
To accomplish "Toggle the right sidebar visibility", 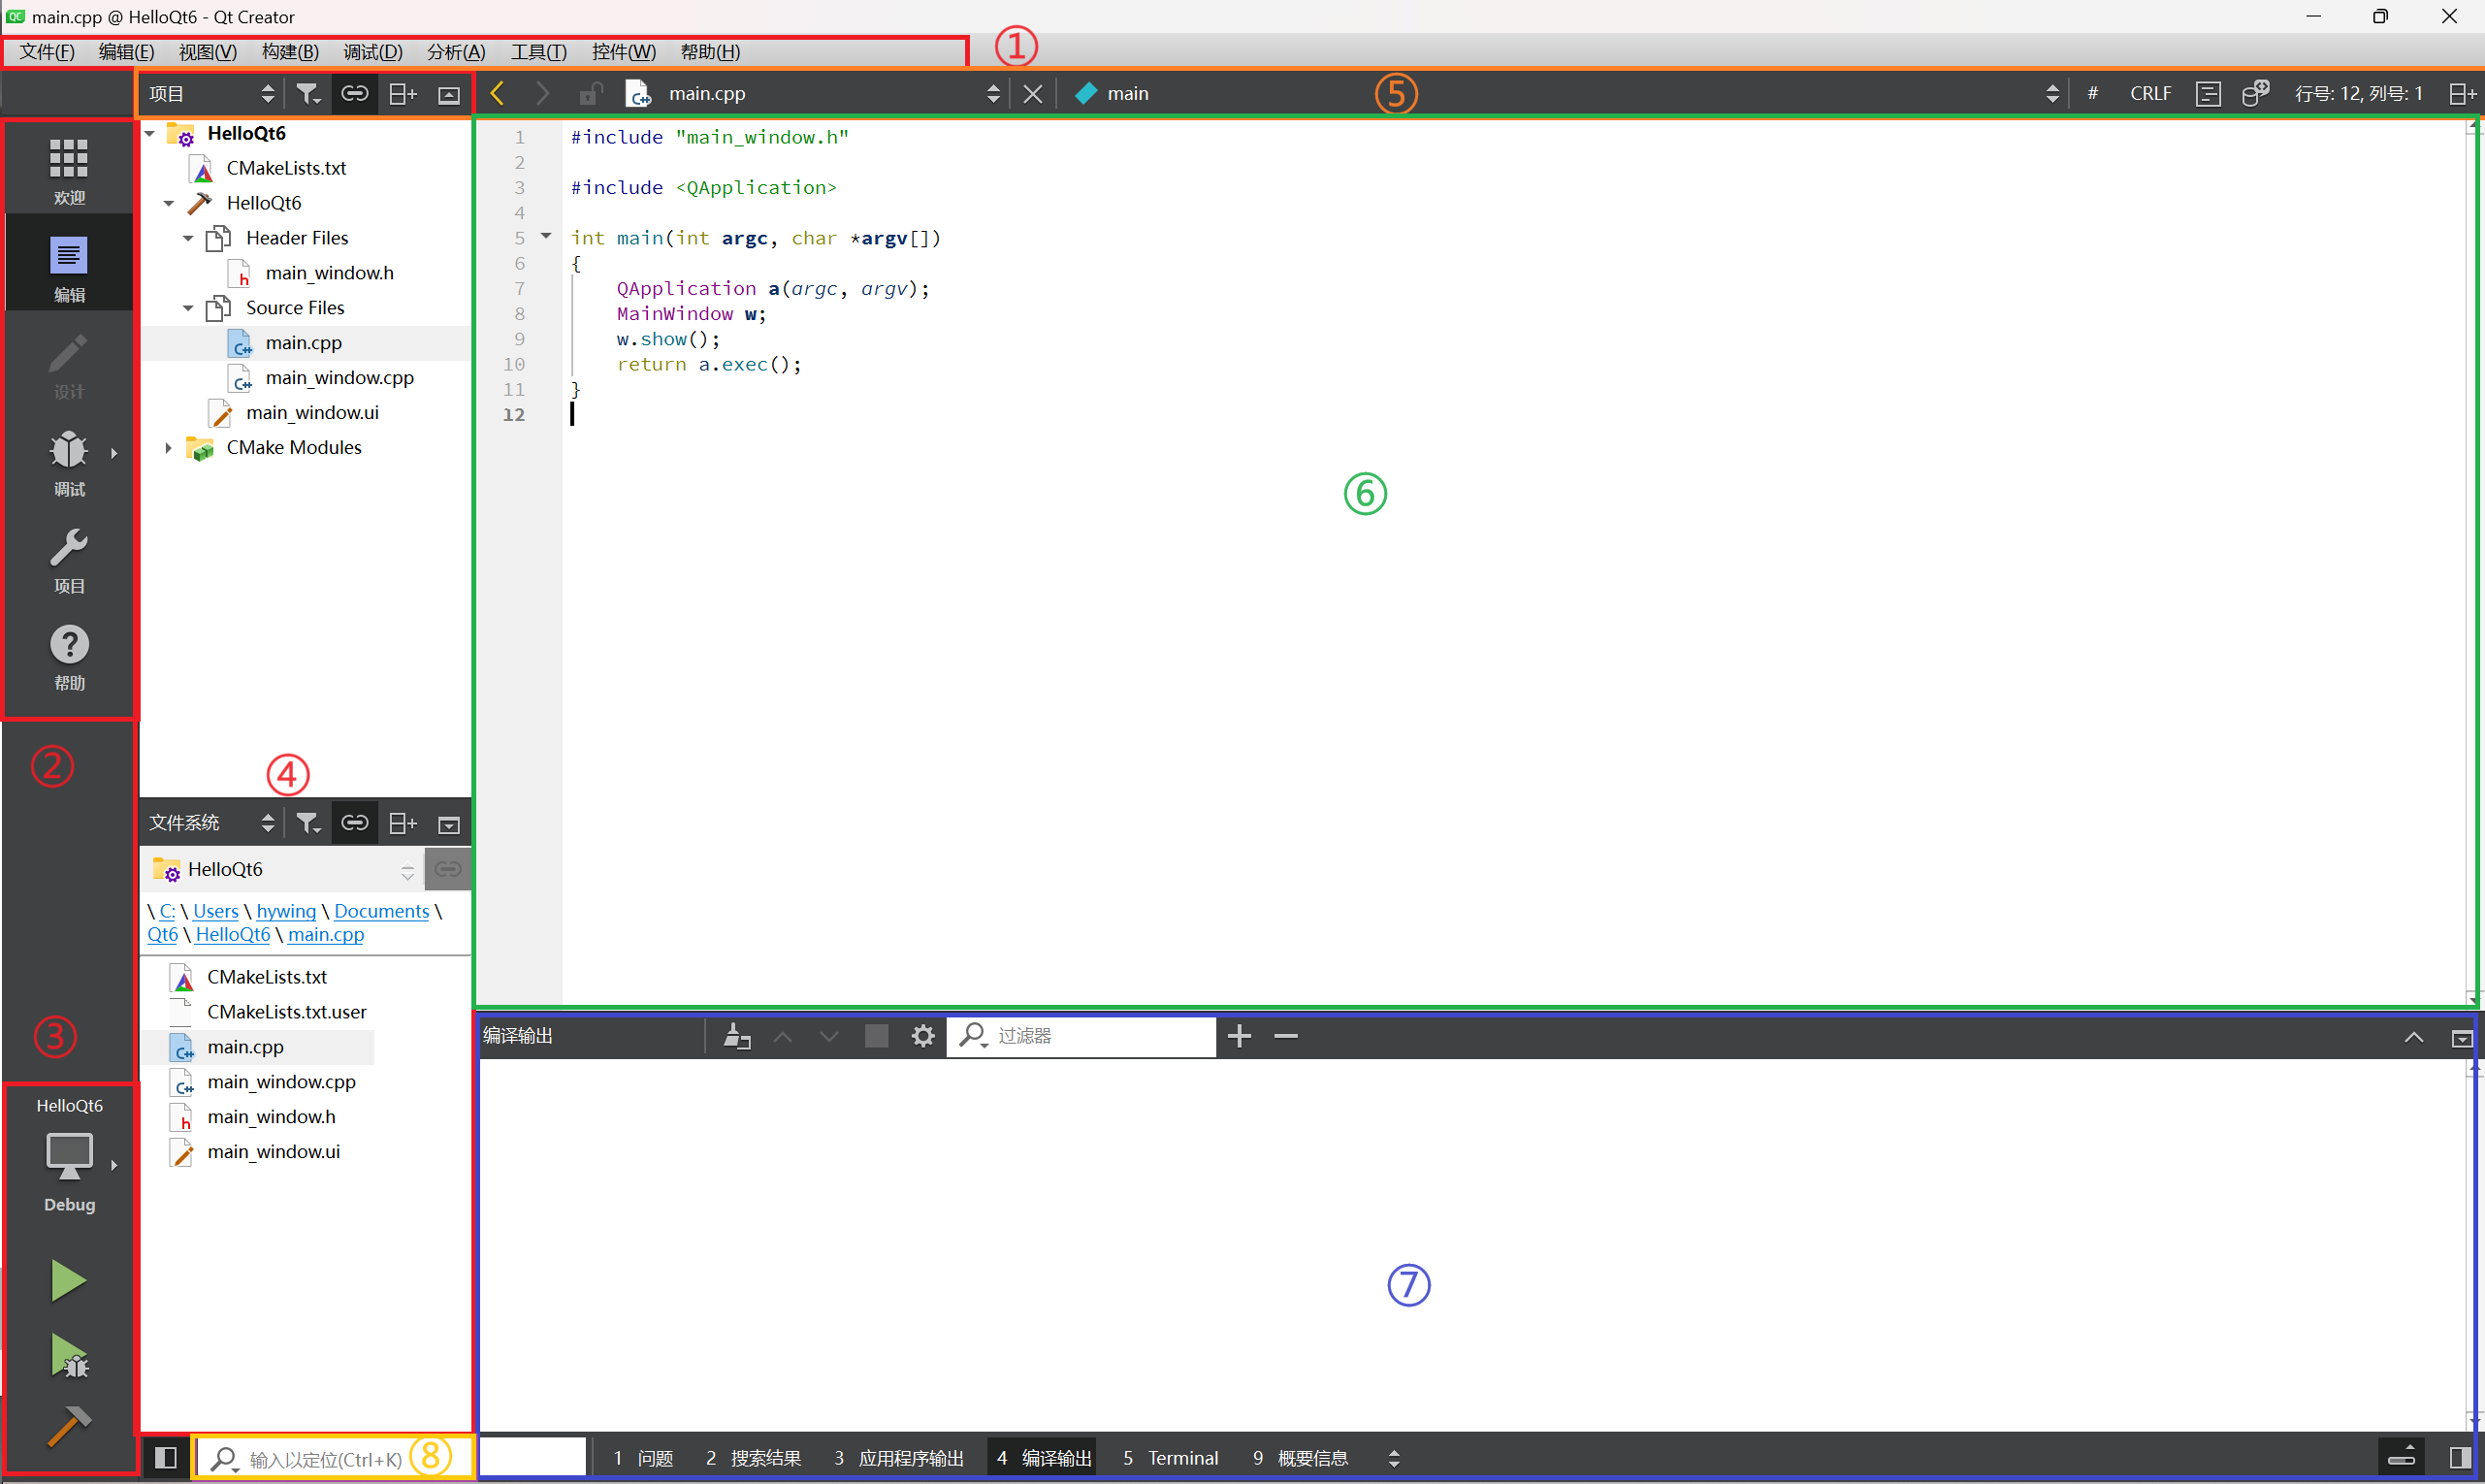I will tap(2461, 1458).
